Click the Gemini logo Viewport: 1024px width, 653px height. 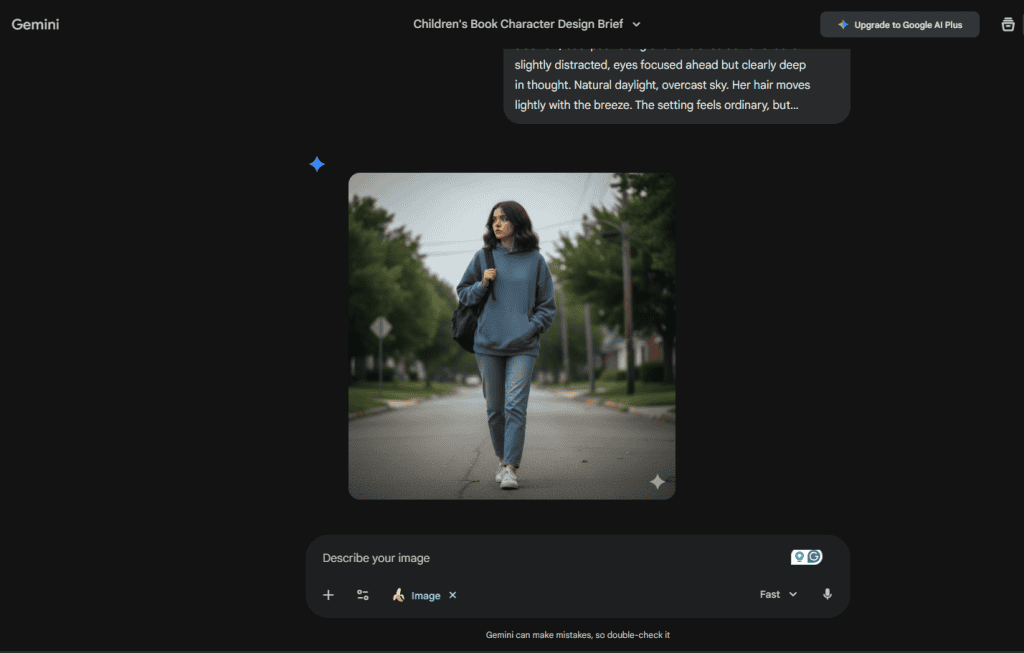click(35, 24)
